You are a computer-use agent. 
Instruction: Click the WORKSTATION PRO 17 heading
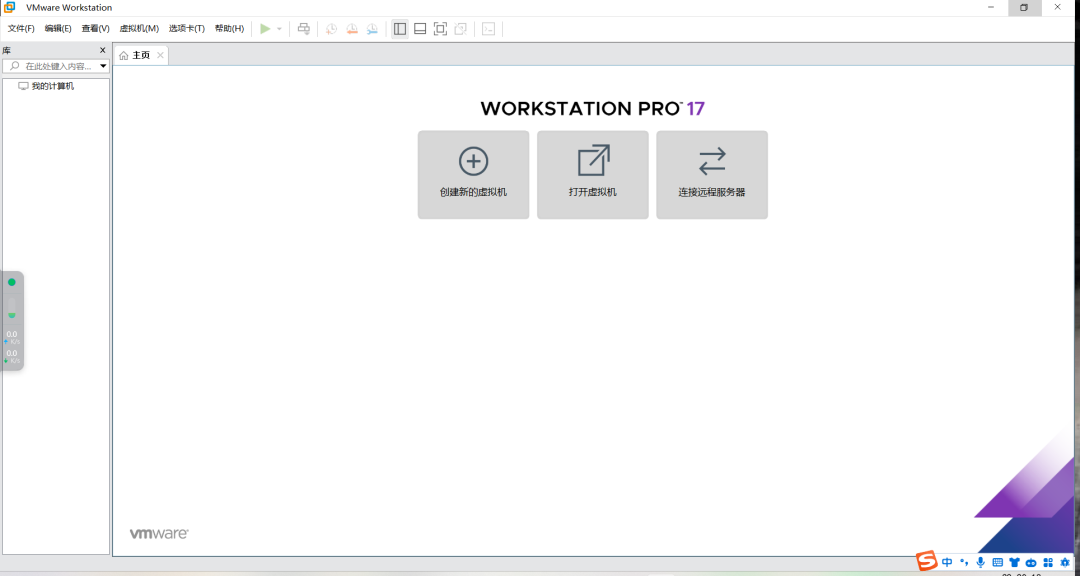(592, 109)
